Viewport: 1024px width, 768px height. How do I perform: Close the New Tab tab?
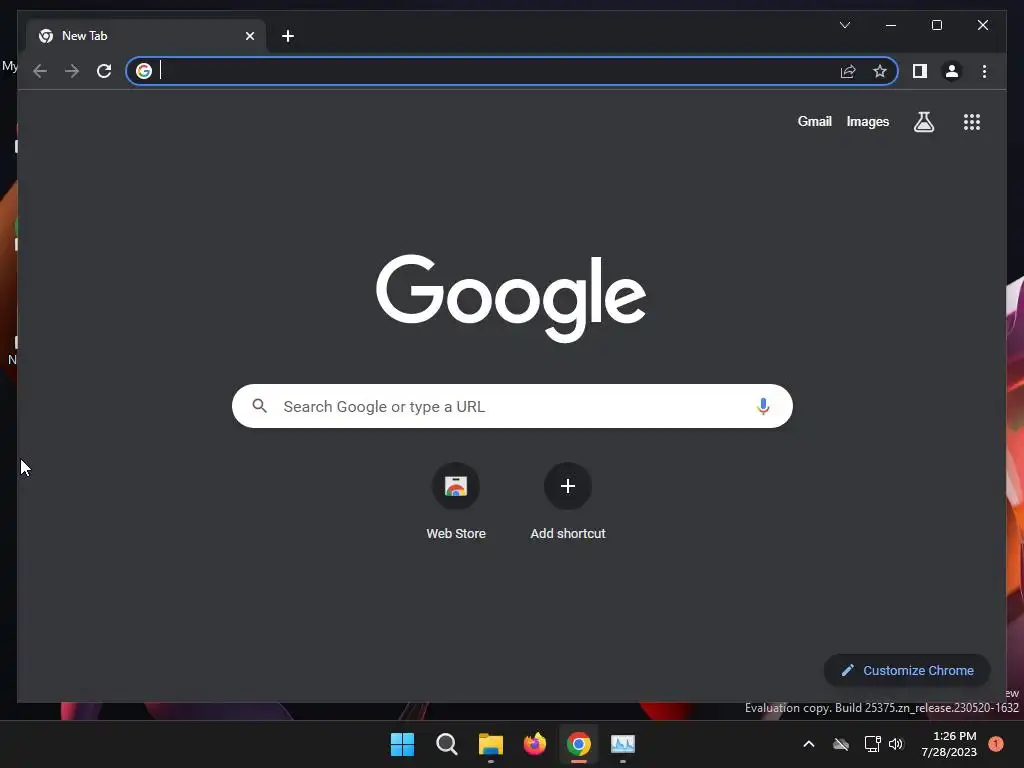[x=249, y=36]
